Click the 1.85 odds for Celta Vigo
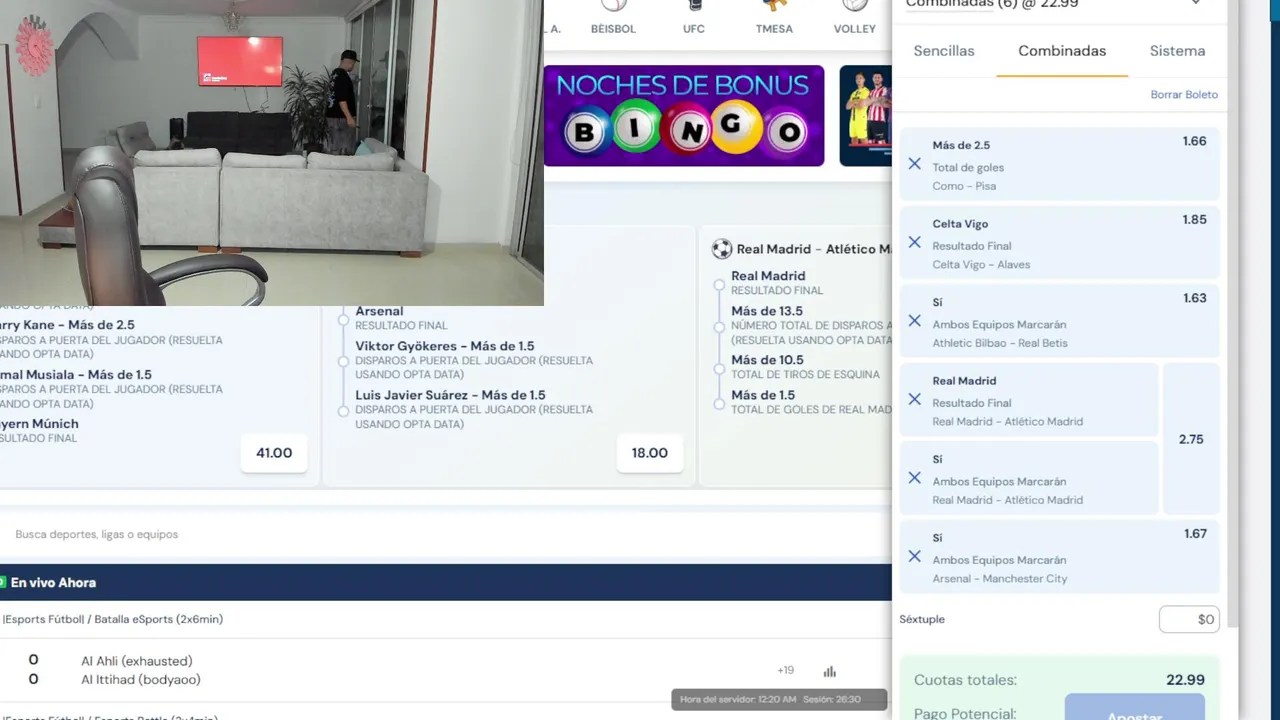The width and height of the screenshot is (1280, 720). [x=1194, y=220]
